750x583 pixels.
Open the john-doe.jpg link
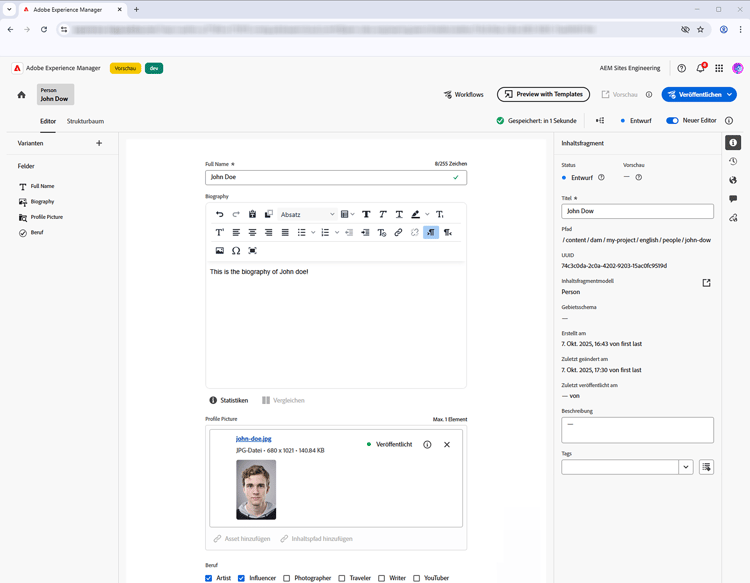tap(254, 439)
